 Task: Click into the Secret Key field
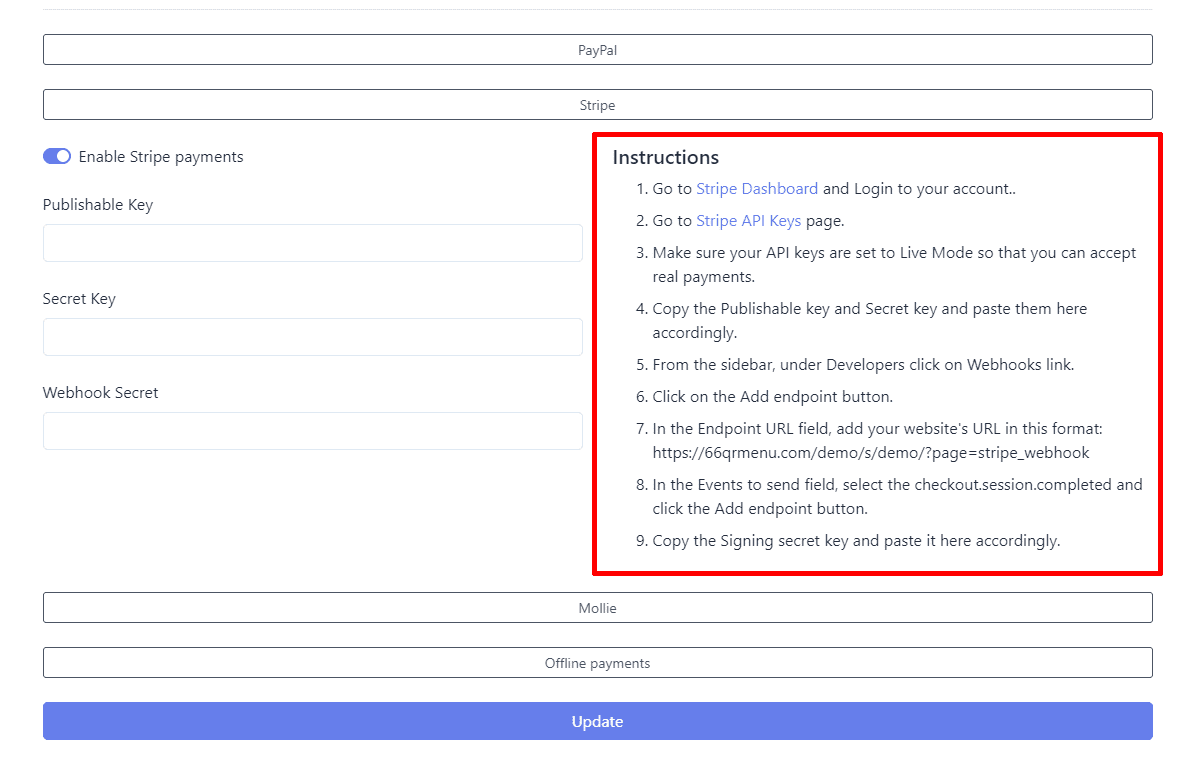tap(312, 337)
